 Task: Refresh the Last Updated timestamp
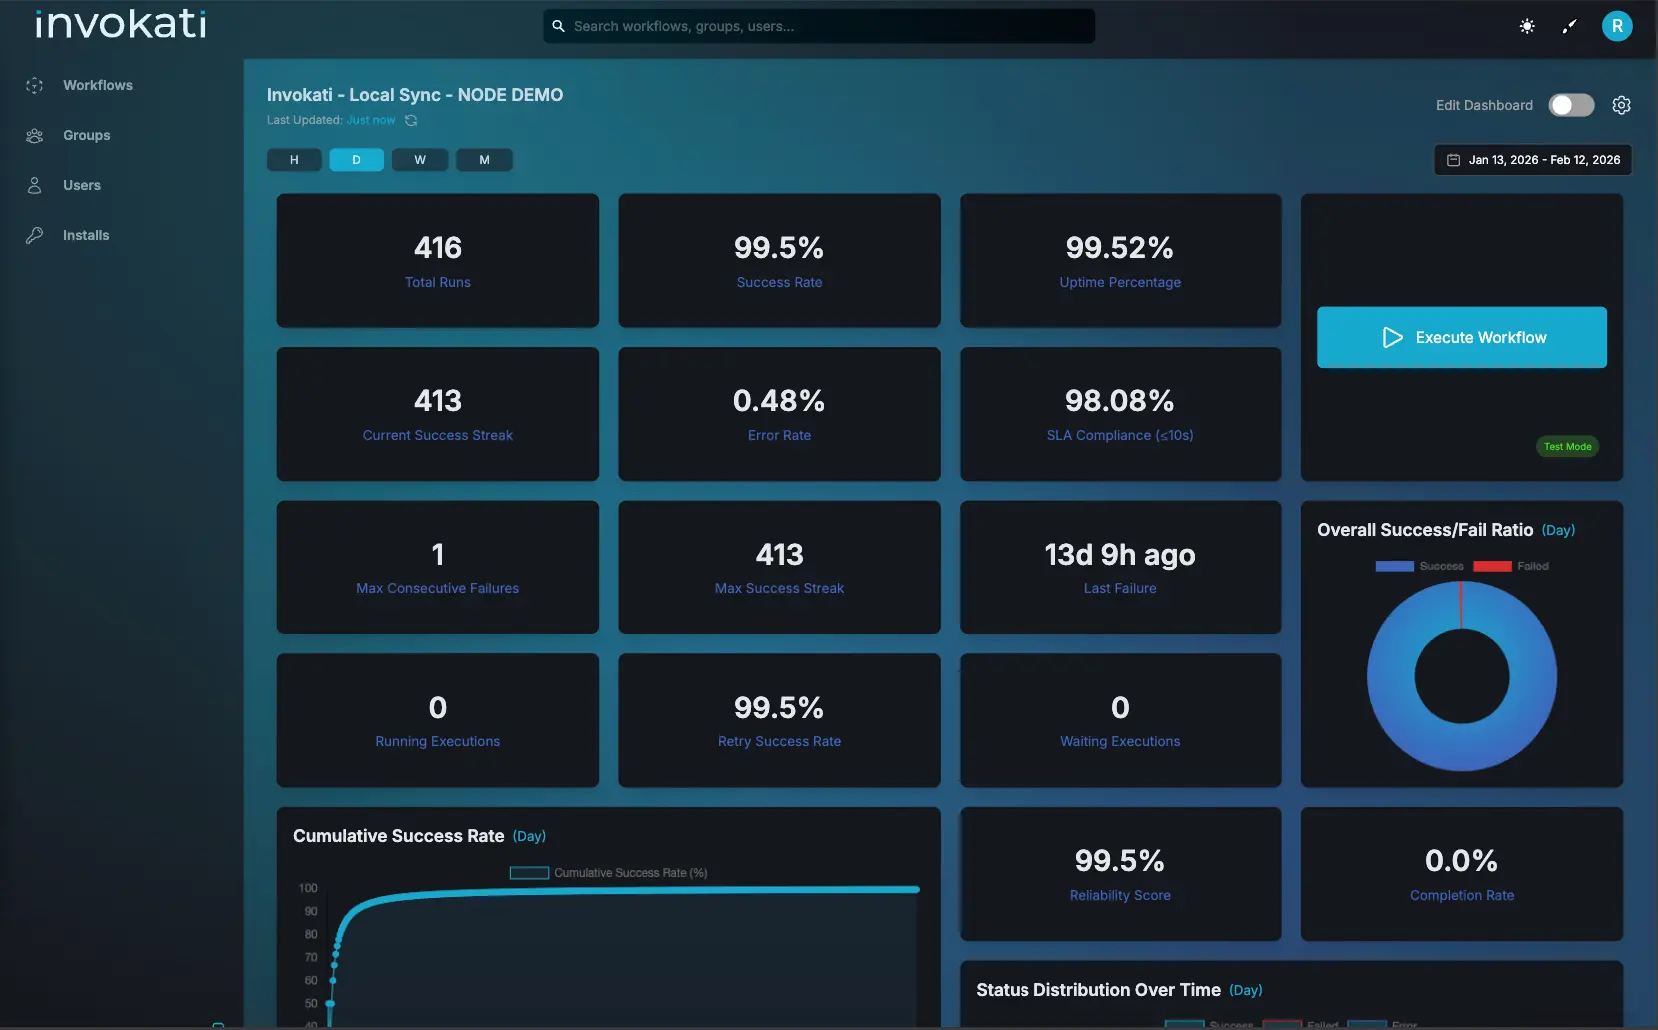(411, 120)
